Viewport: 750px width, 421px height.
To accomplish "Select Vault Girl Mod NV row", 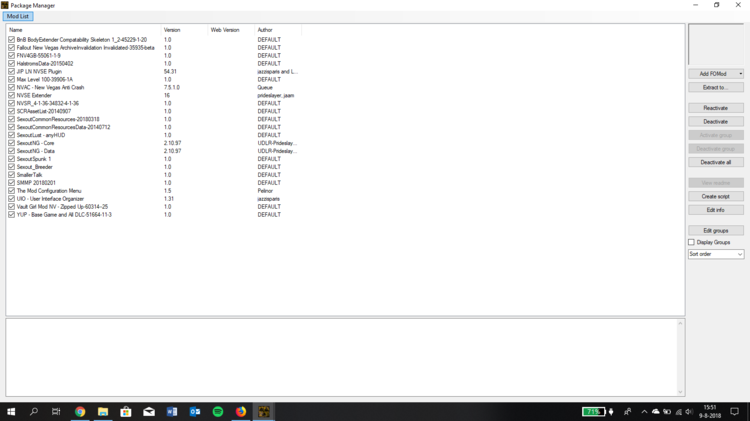I will pyautogui.click(x=62, y=207).
